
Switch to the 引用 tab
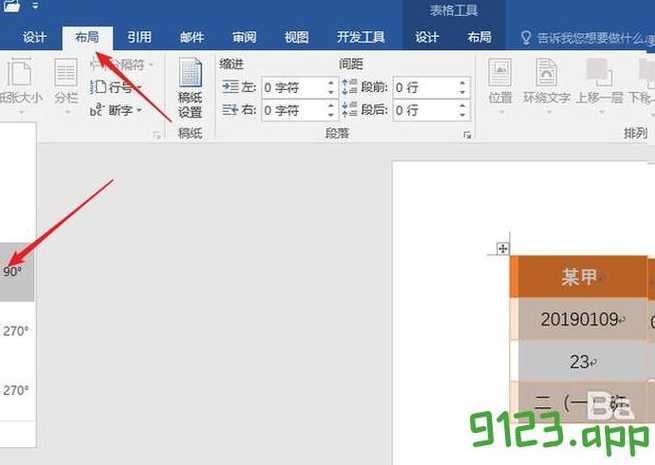point(139,38)
